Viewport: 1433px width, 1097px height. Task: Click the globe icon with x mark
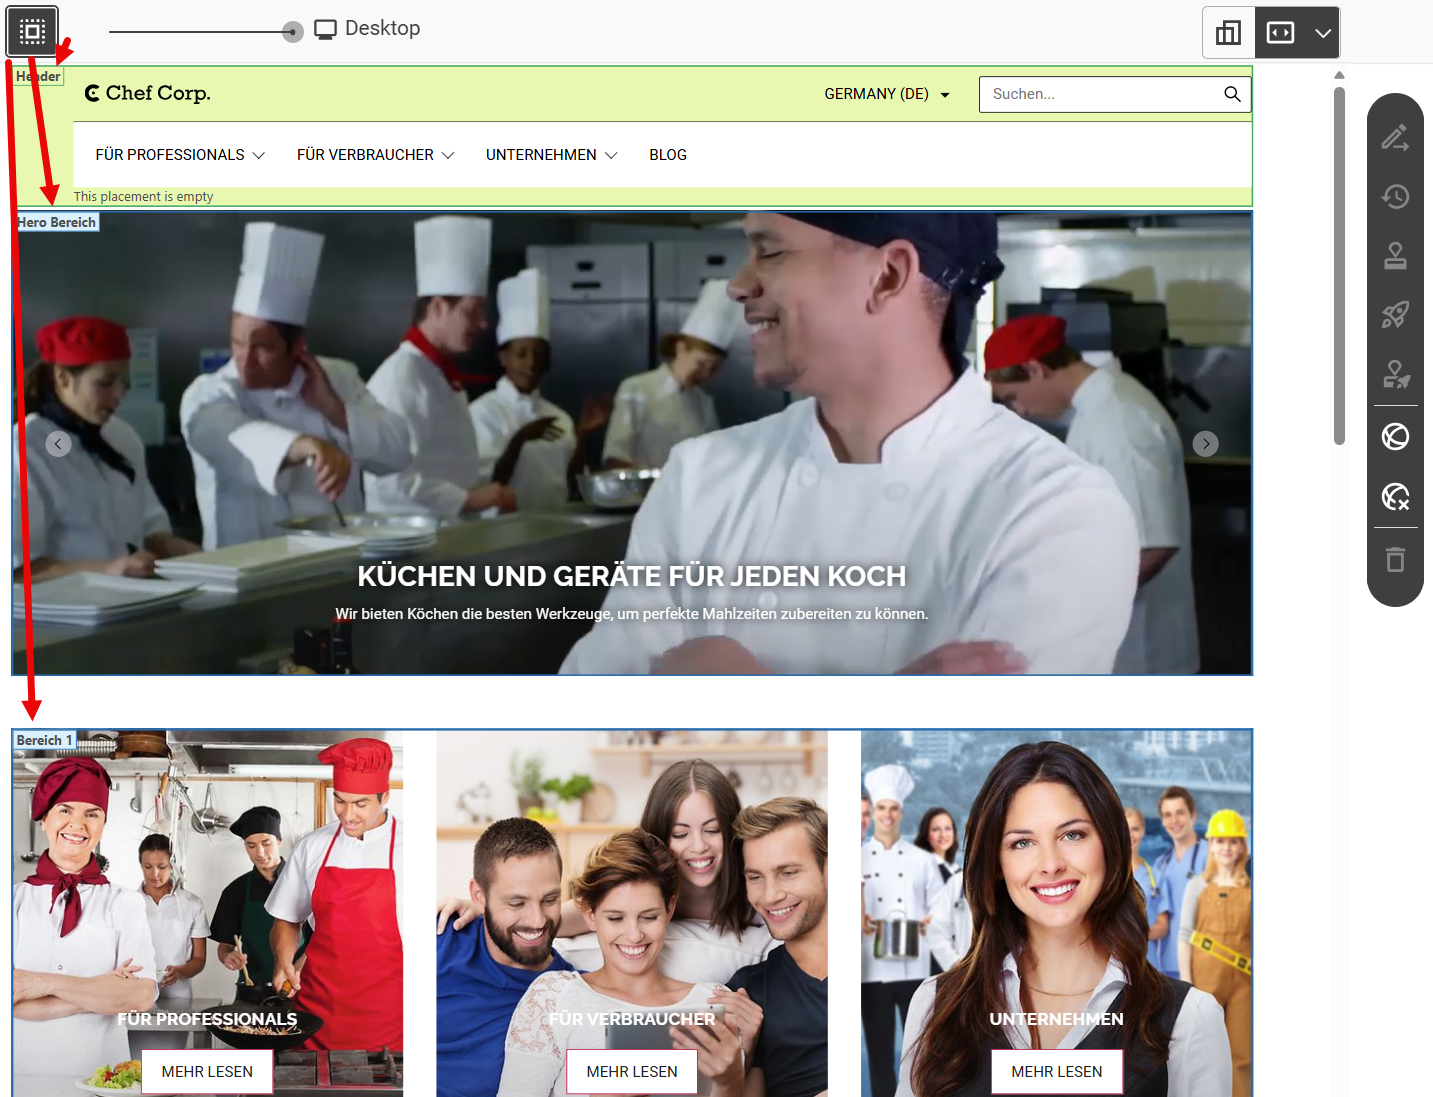pyautogui.click(x=1395, y=496)
